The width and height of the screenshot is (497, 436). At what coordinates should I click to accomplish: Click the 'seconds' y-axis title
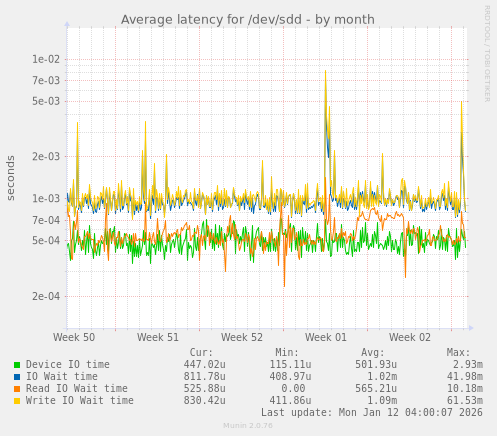coord(11,178)
